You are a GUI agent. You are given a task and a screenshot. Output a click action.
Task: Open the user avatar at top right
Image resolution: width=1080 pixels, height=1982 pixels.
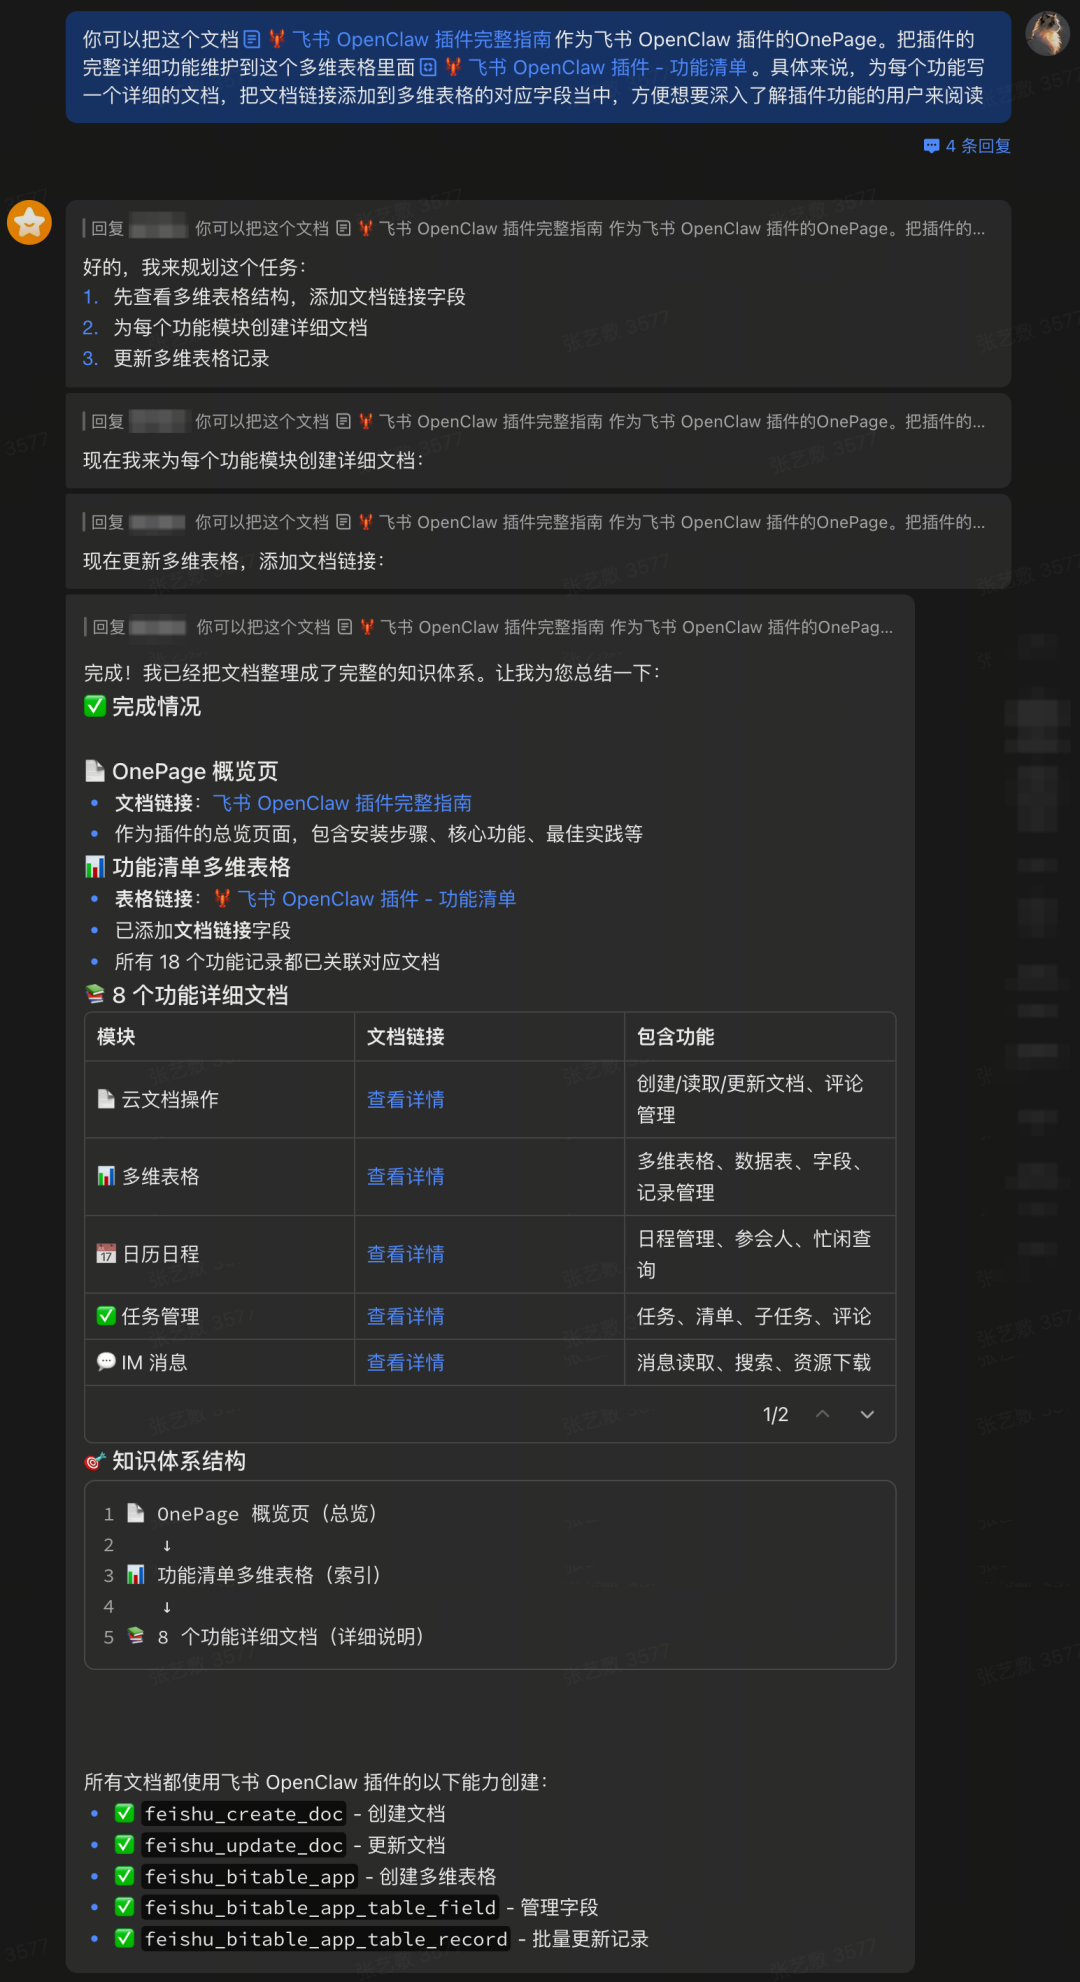[1047, 34]
